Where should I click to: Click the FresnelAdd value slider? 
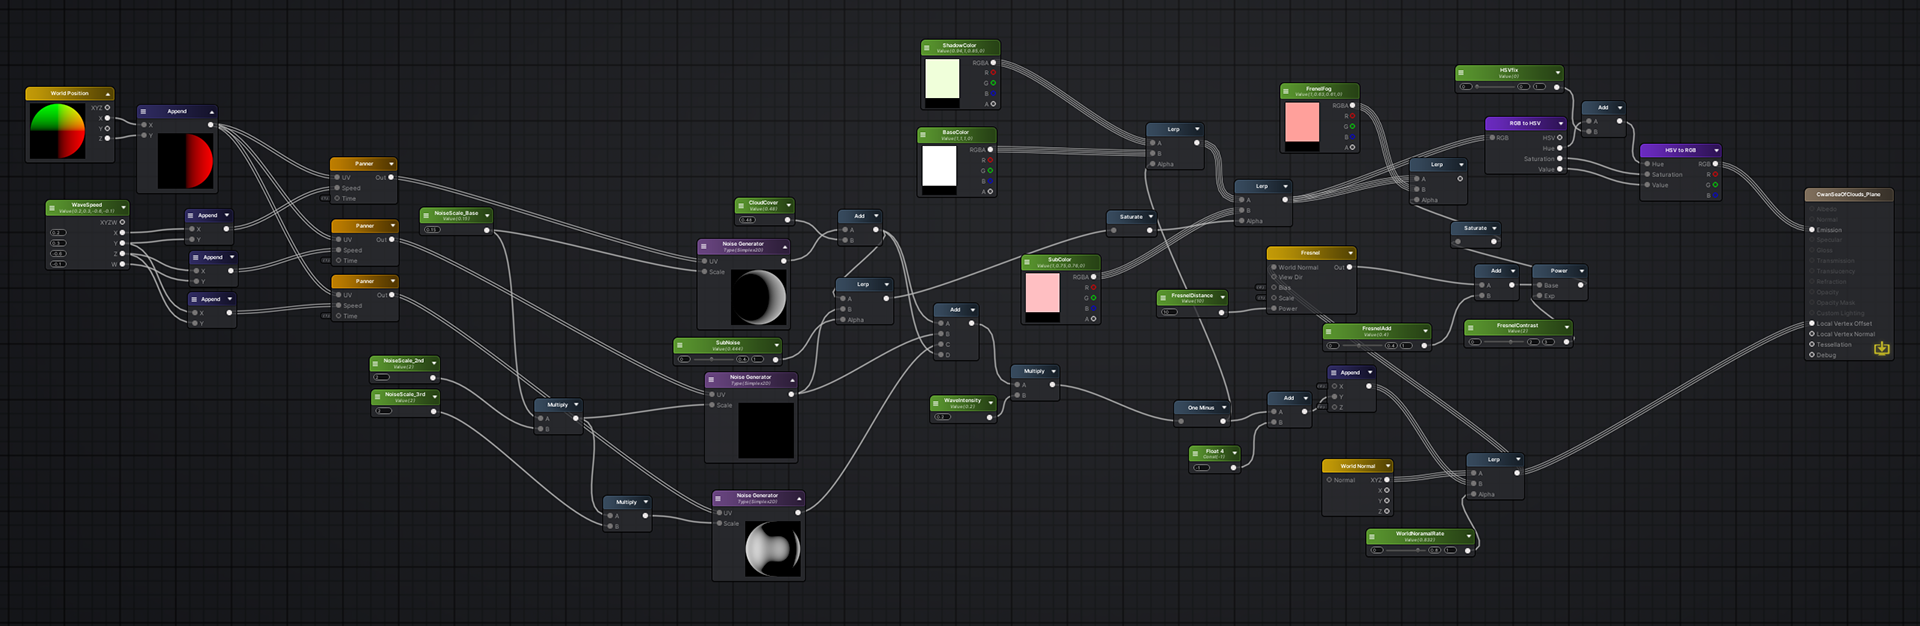click(1364, 345)
